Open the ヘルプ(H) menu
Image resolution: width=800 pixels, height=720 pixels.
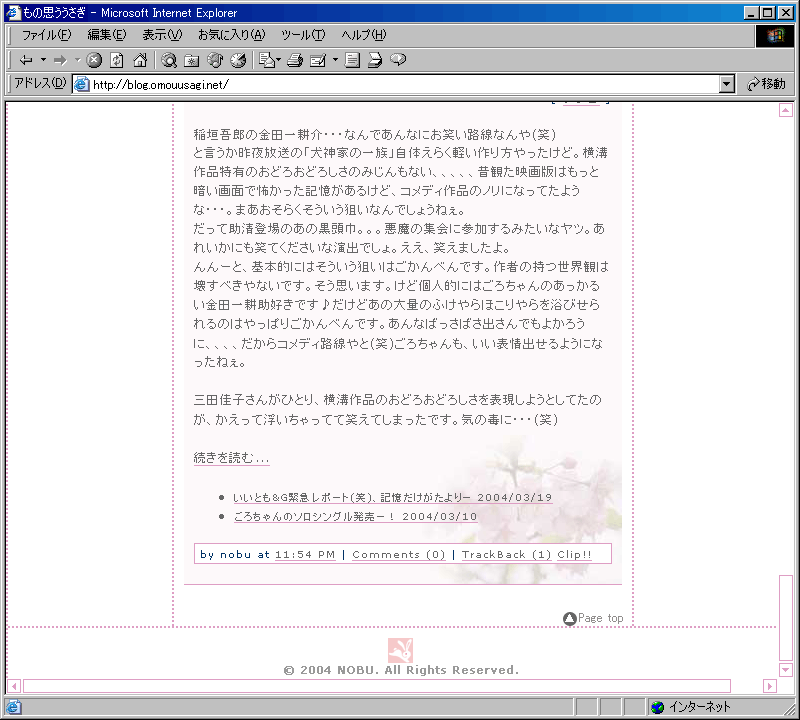(x=364, y=35)
